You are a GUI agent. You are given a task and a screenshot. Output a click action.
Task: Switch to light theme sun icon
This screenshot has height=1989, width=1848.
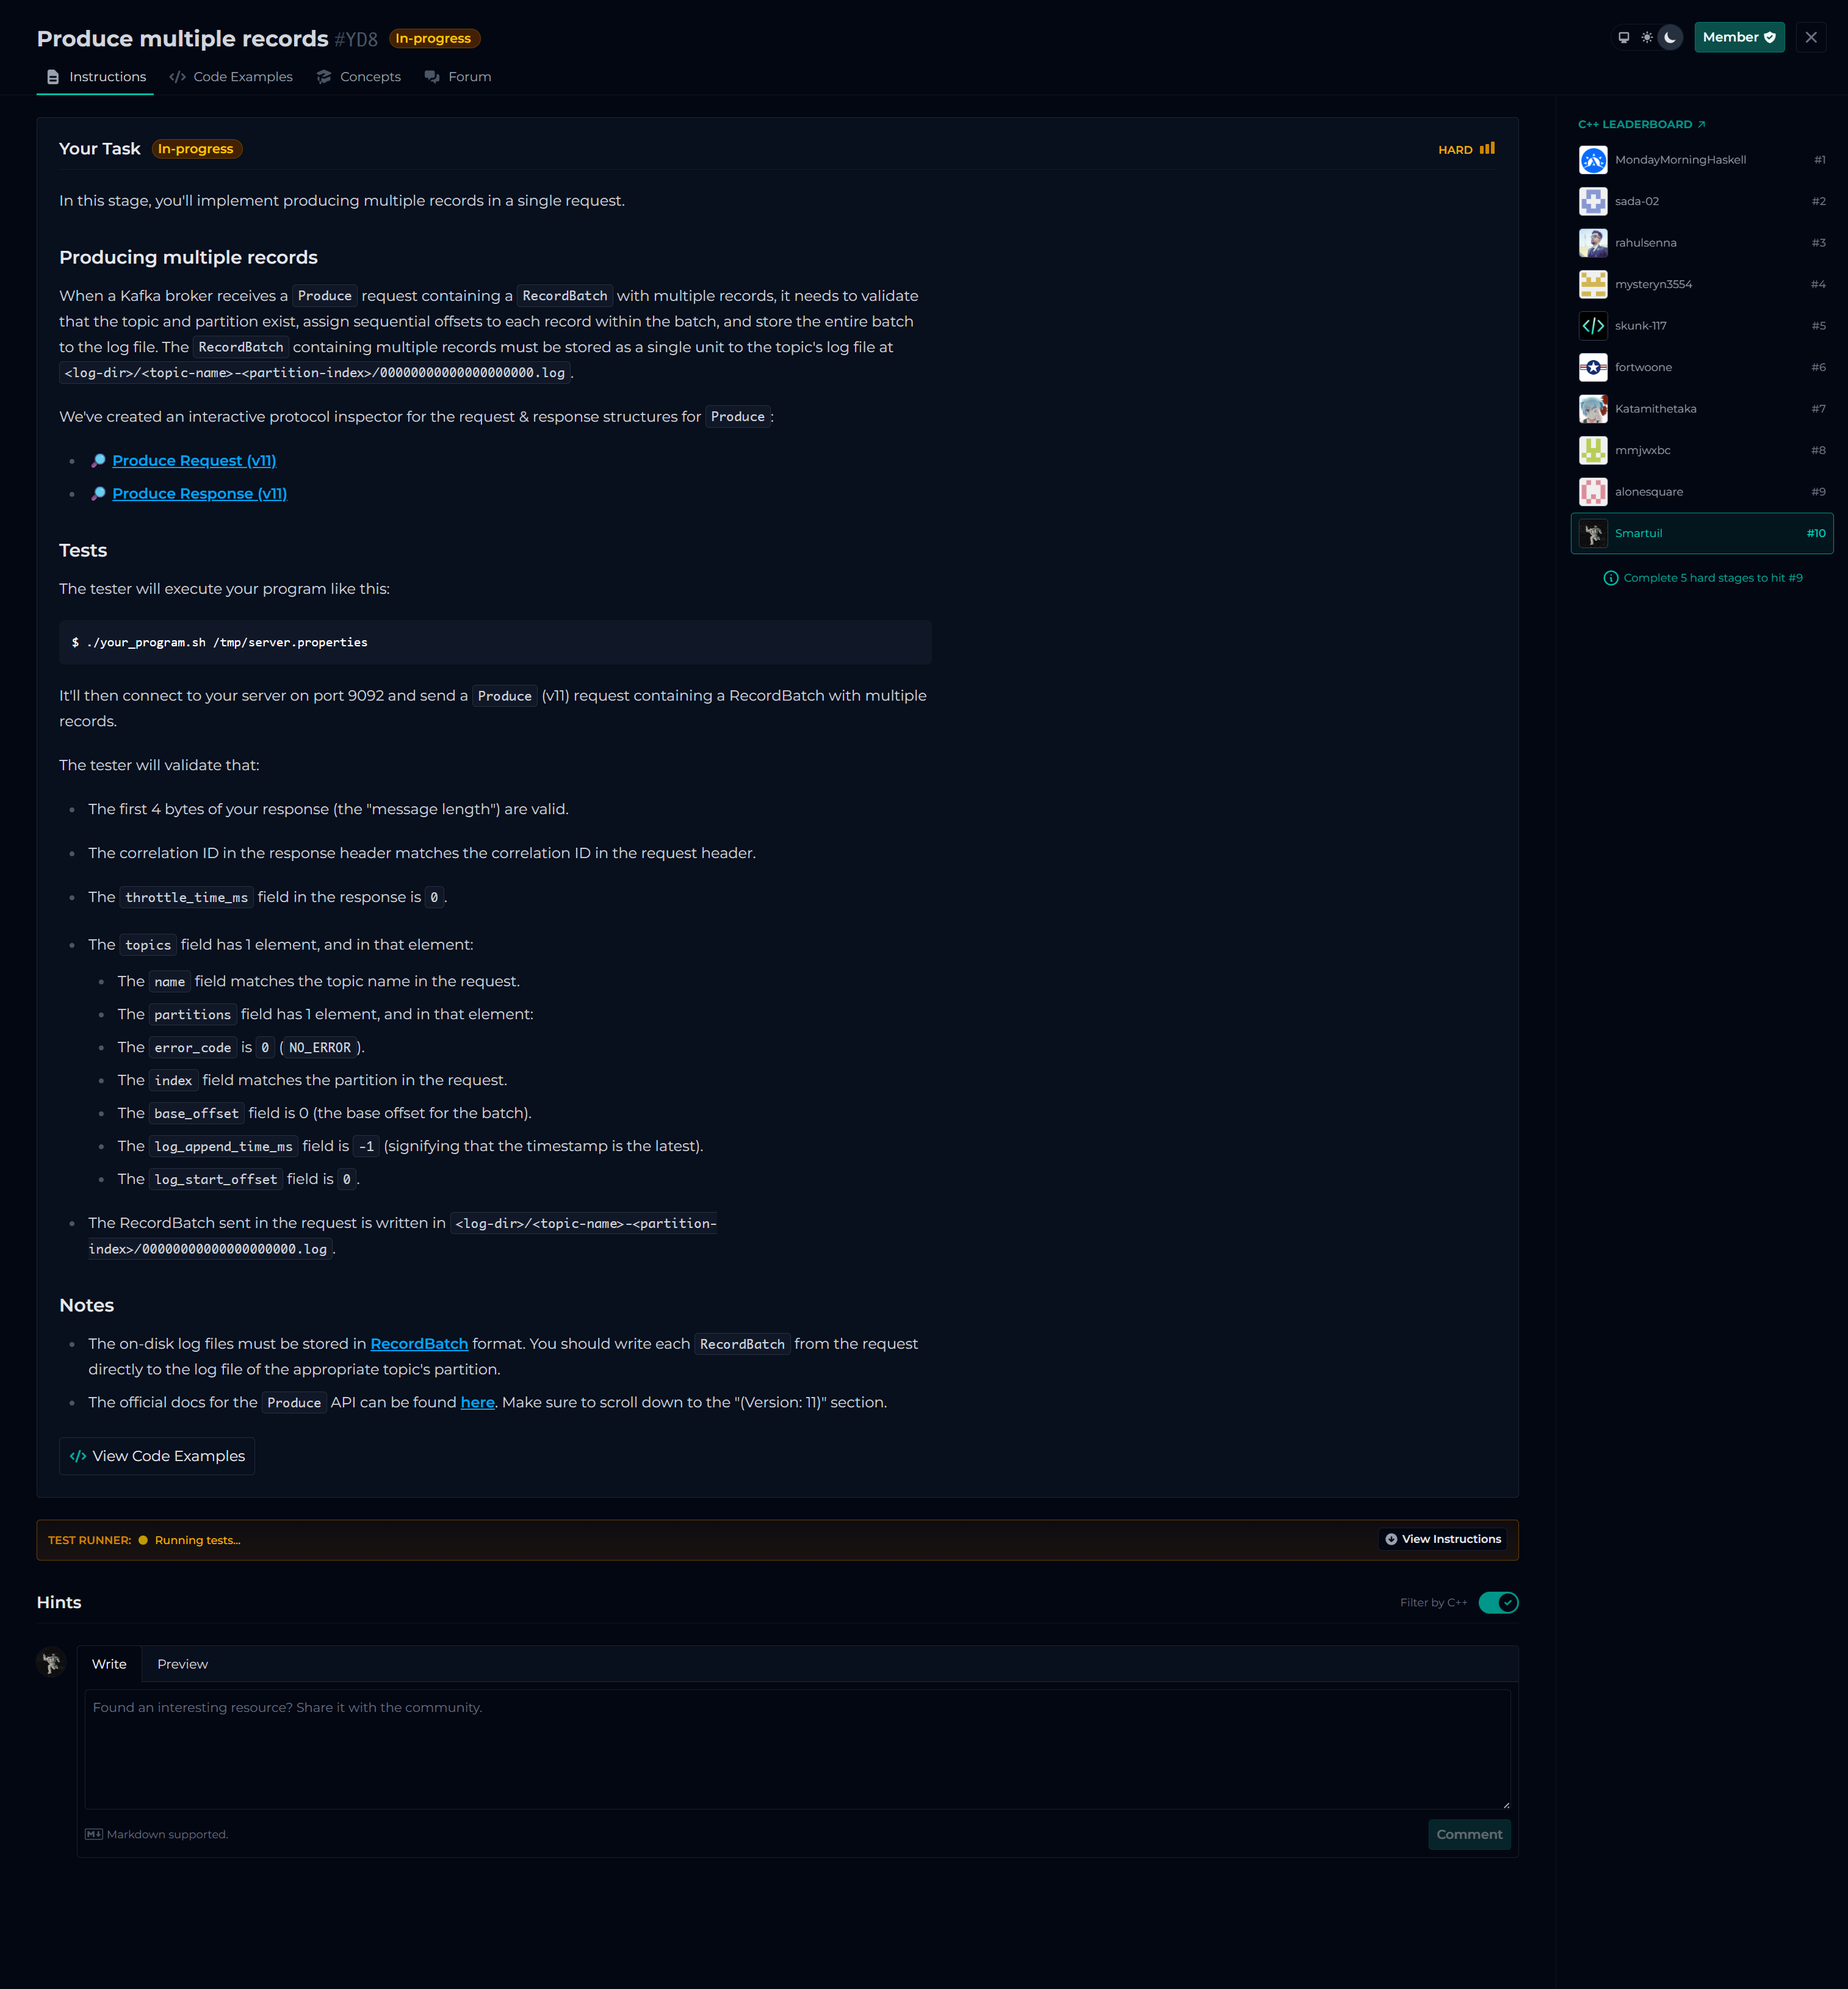click(1647, 38)
